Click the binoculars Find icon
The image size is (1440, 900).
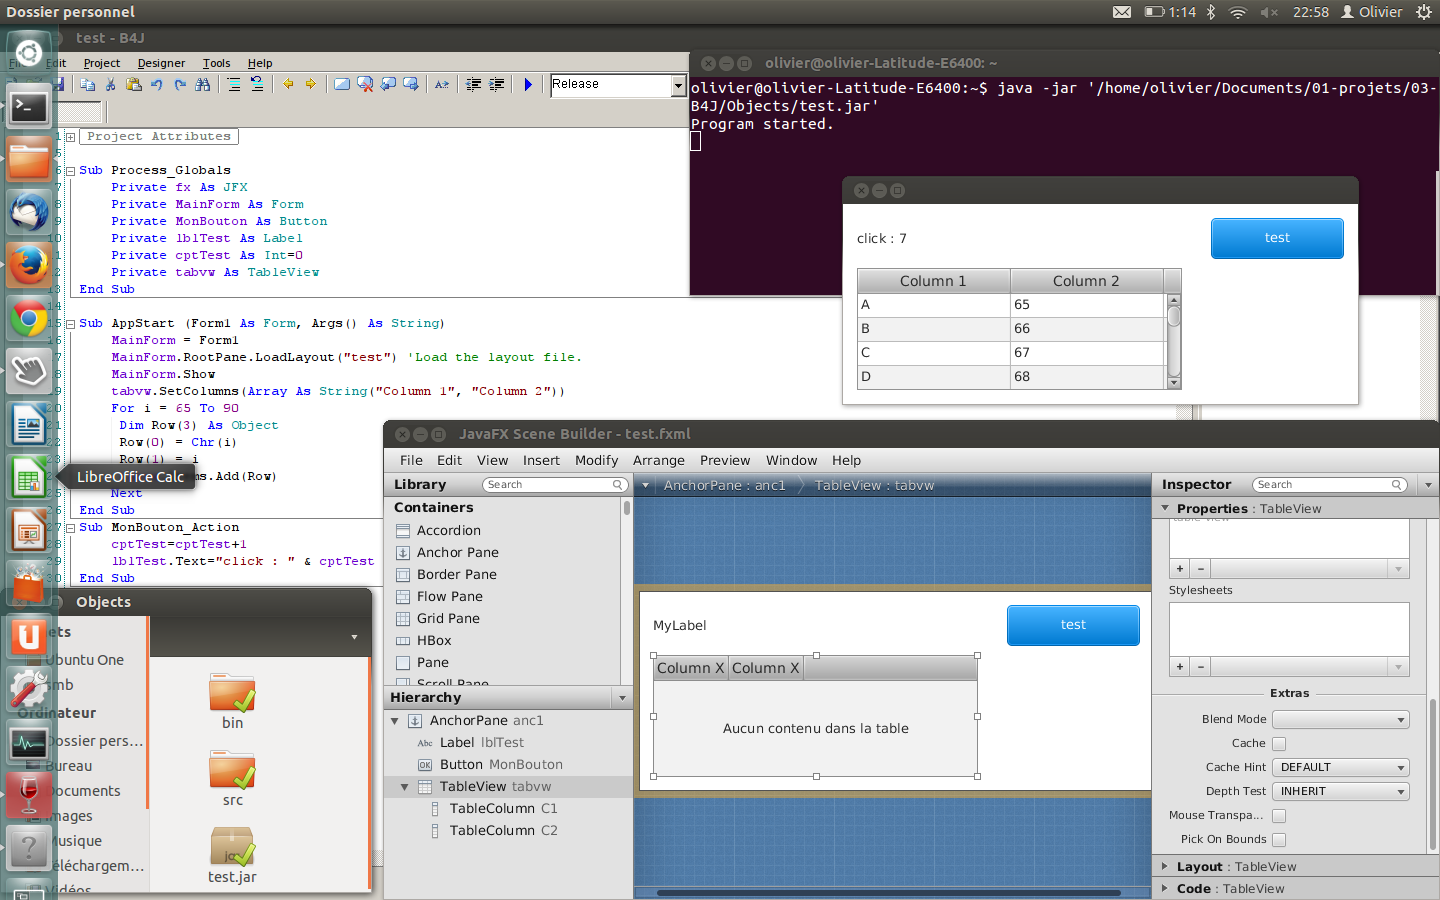(x=203, y=85)
